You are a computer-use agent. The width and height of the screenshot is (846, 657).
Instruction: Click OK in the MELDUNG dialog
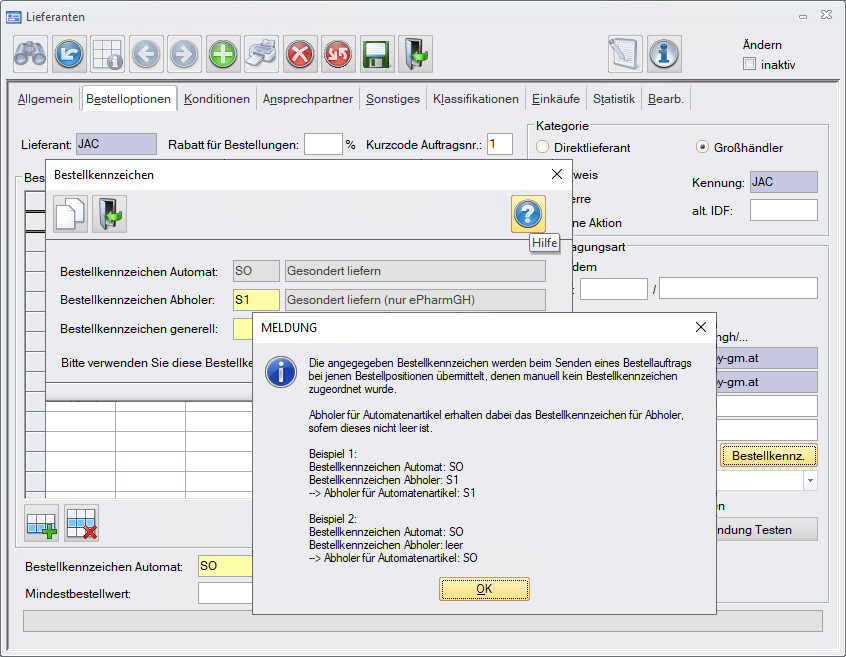pyautogui.click(x=484, y=589)
